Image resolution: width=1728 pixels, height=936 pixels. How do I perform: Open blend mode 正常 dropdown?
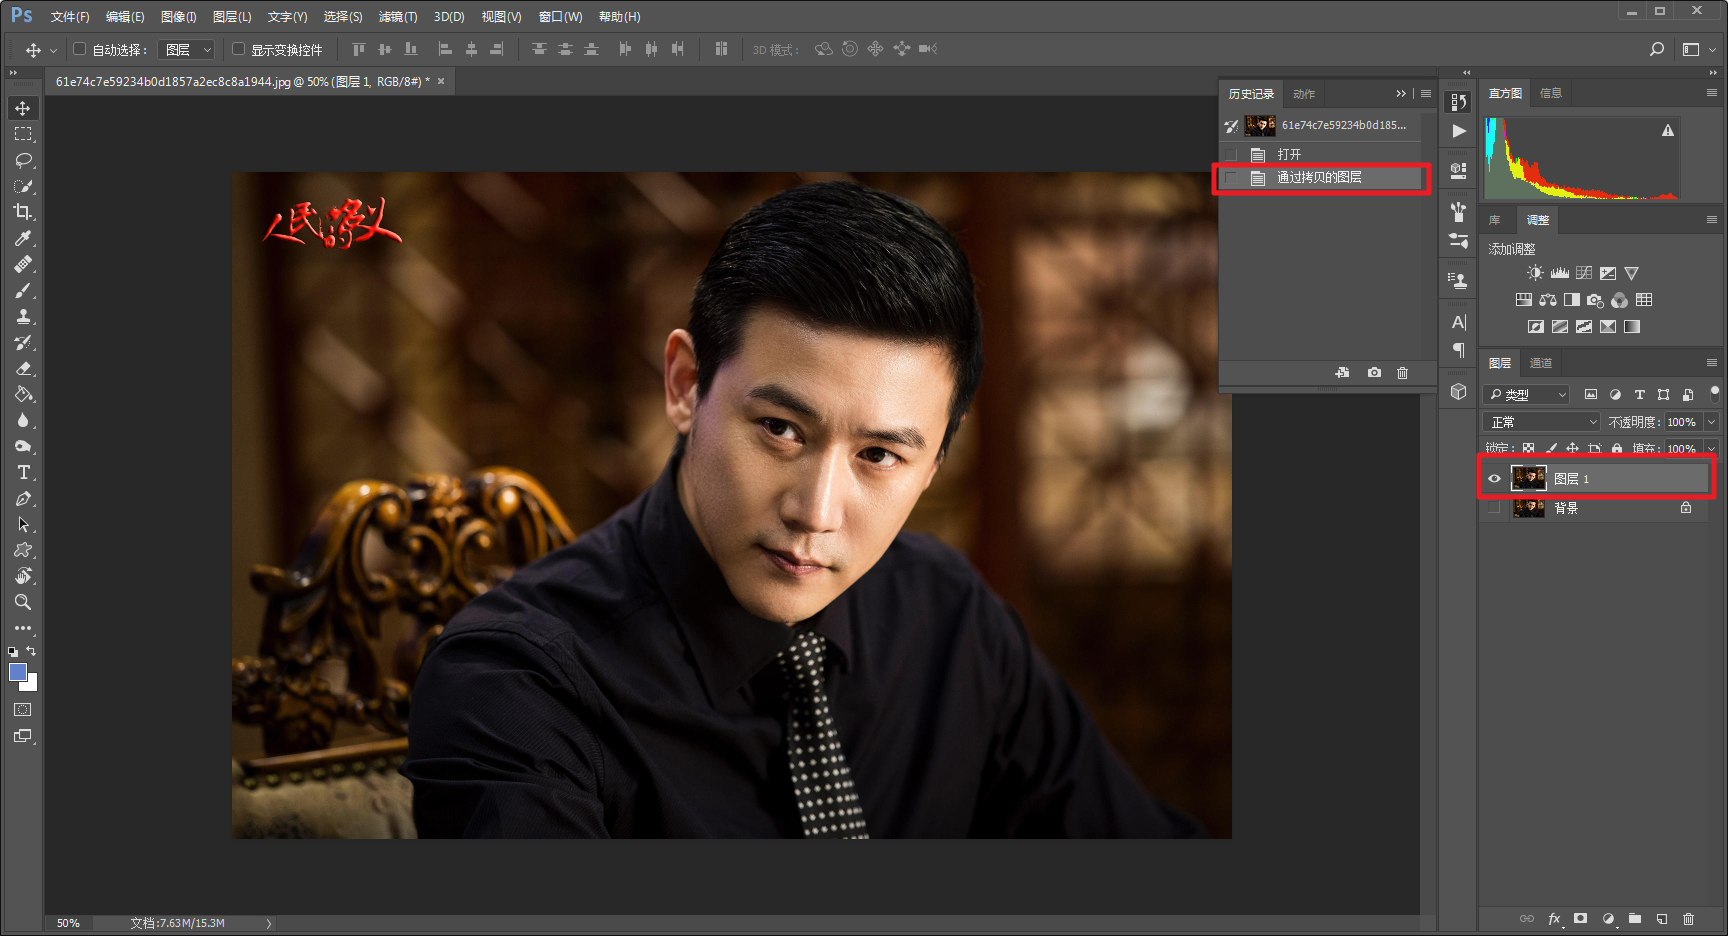(1542, 422)
